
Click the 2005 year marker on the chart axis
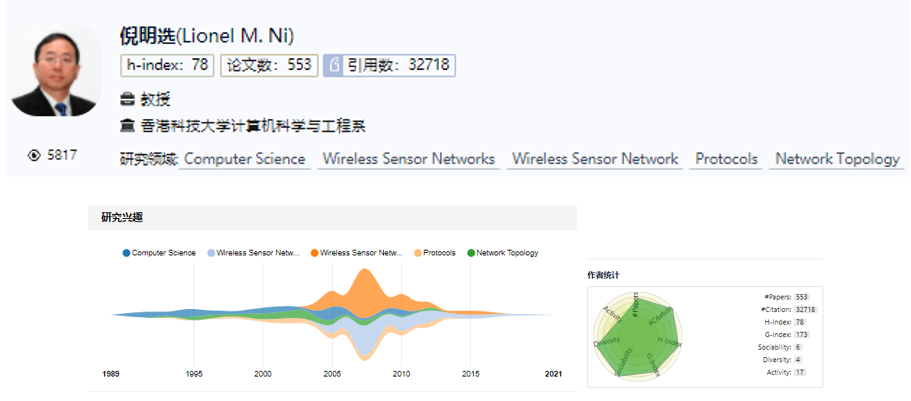click(332, 374)
